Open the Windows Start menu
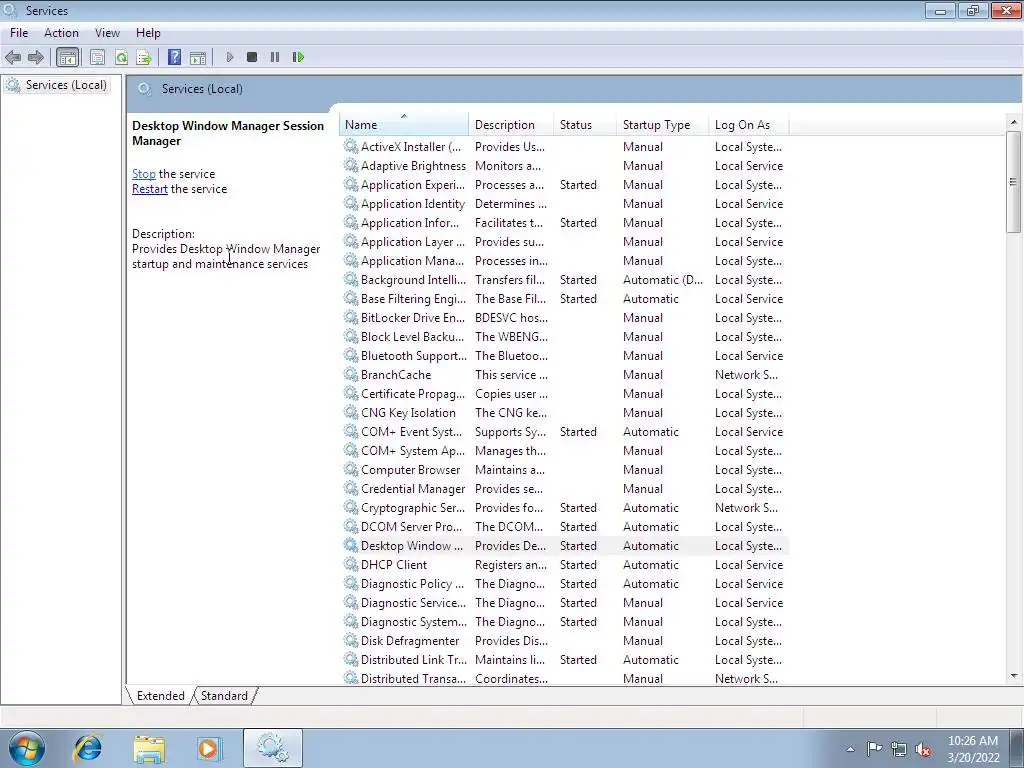 pos(27,748)
